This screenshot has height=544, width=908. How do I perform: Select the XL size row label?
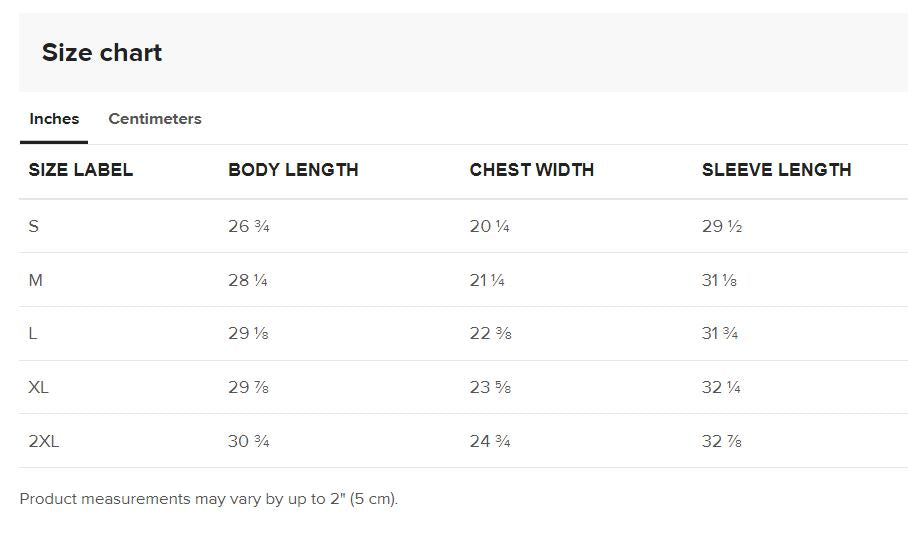[x=38, y=387]
